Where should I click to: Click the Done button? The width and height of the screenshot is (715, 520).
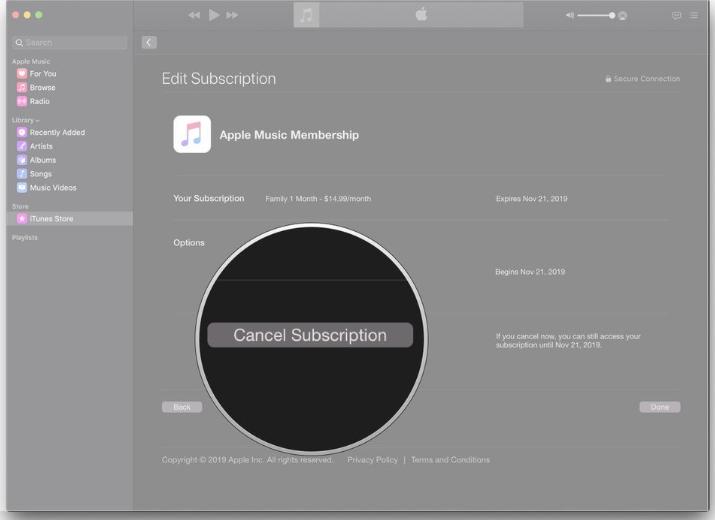pyautogui.click(x=660, y=407)
